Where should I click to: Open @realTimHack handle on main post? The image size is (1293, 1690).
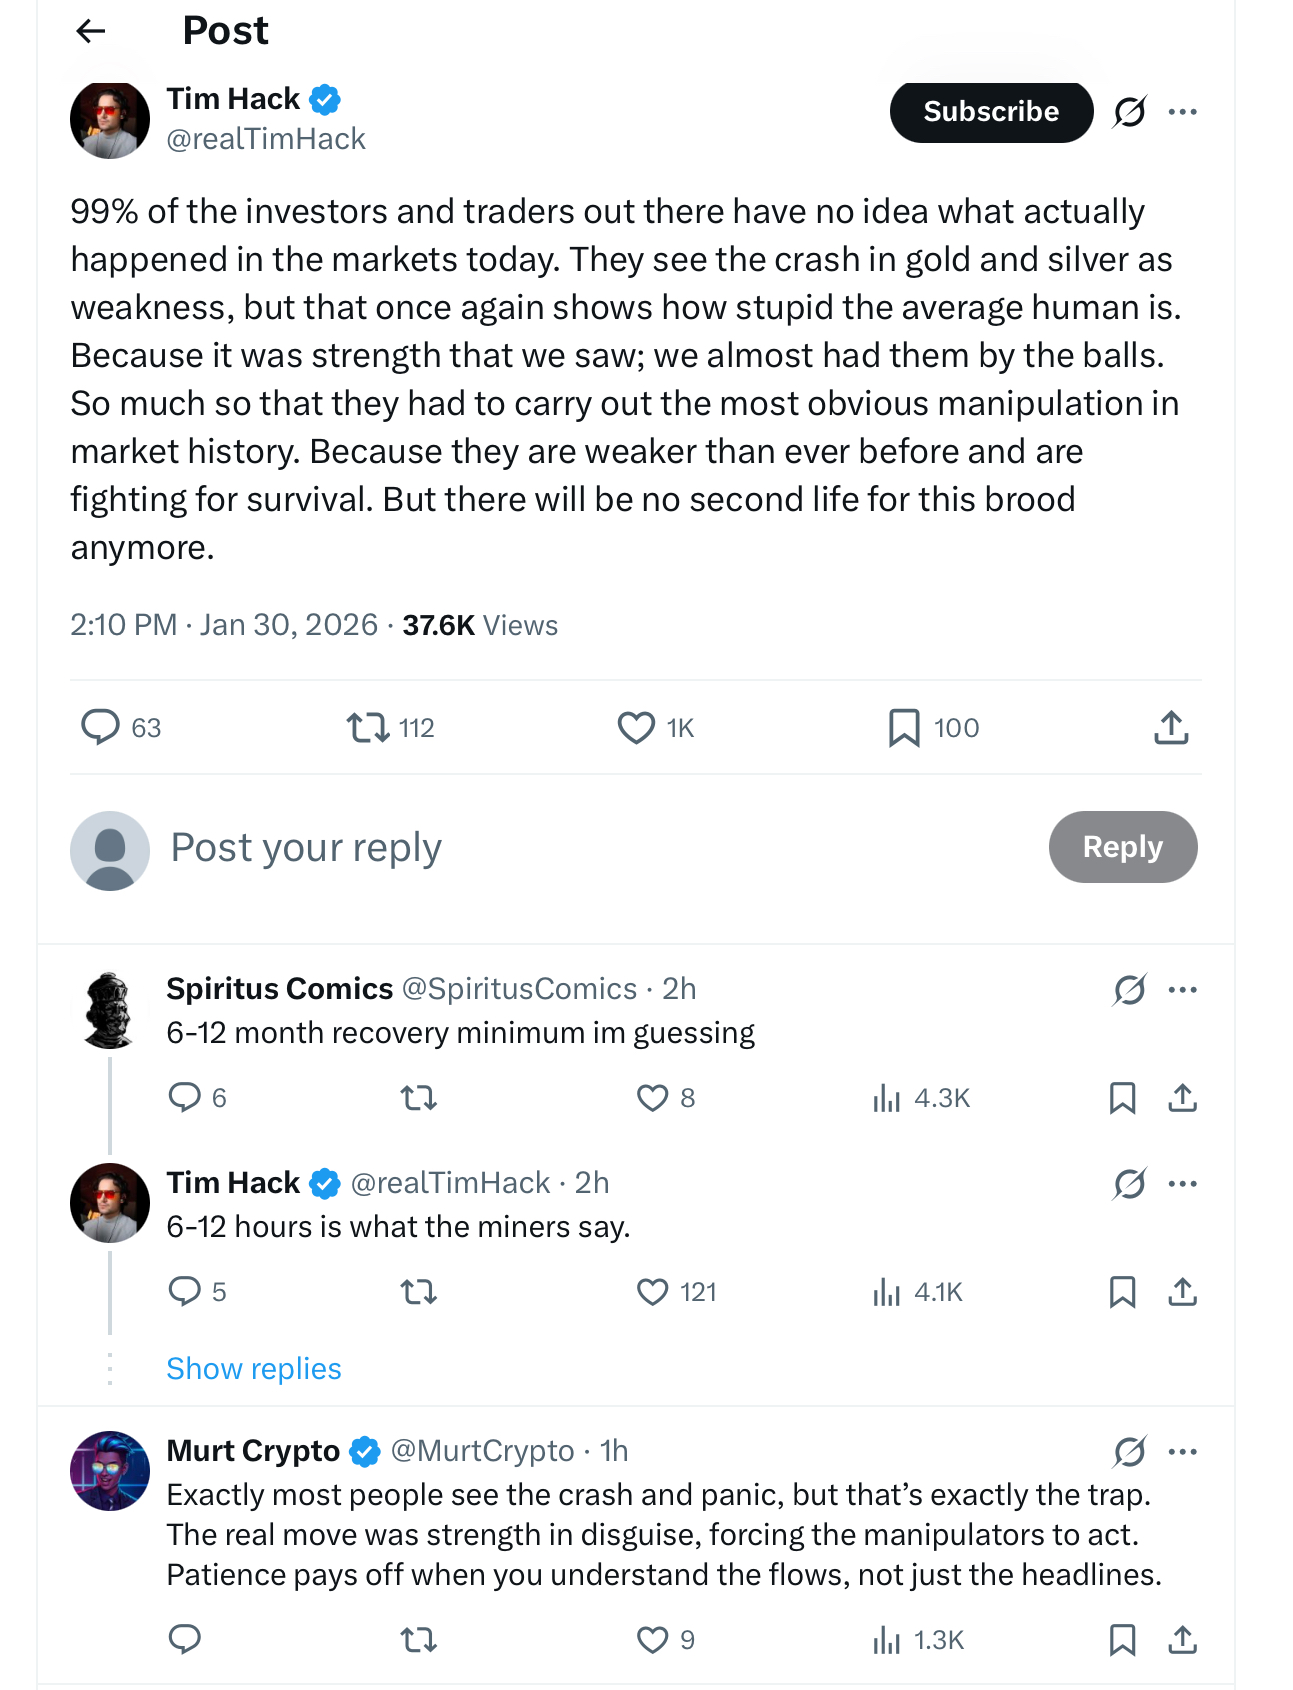pyautogui.click(x=266, y=139)
